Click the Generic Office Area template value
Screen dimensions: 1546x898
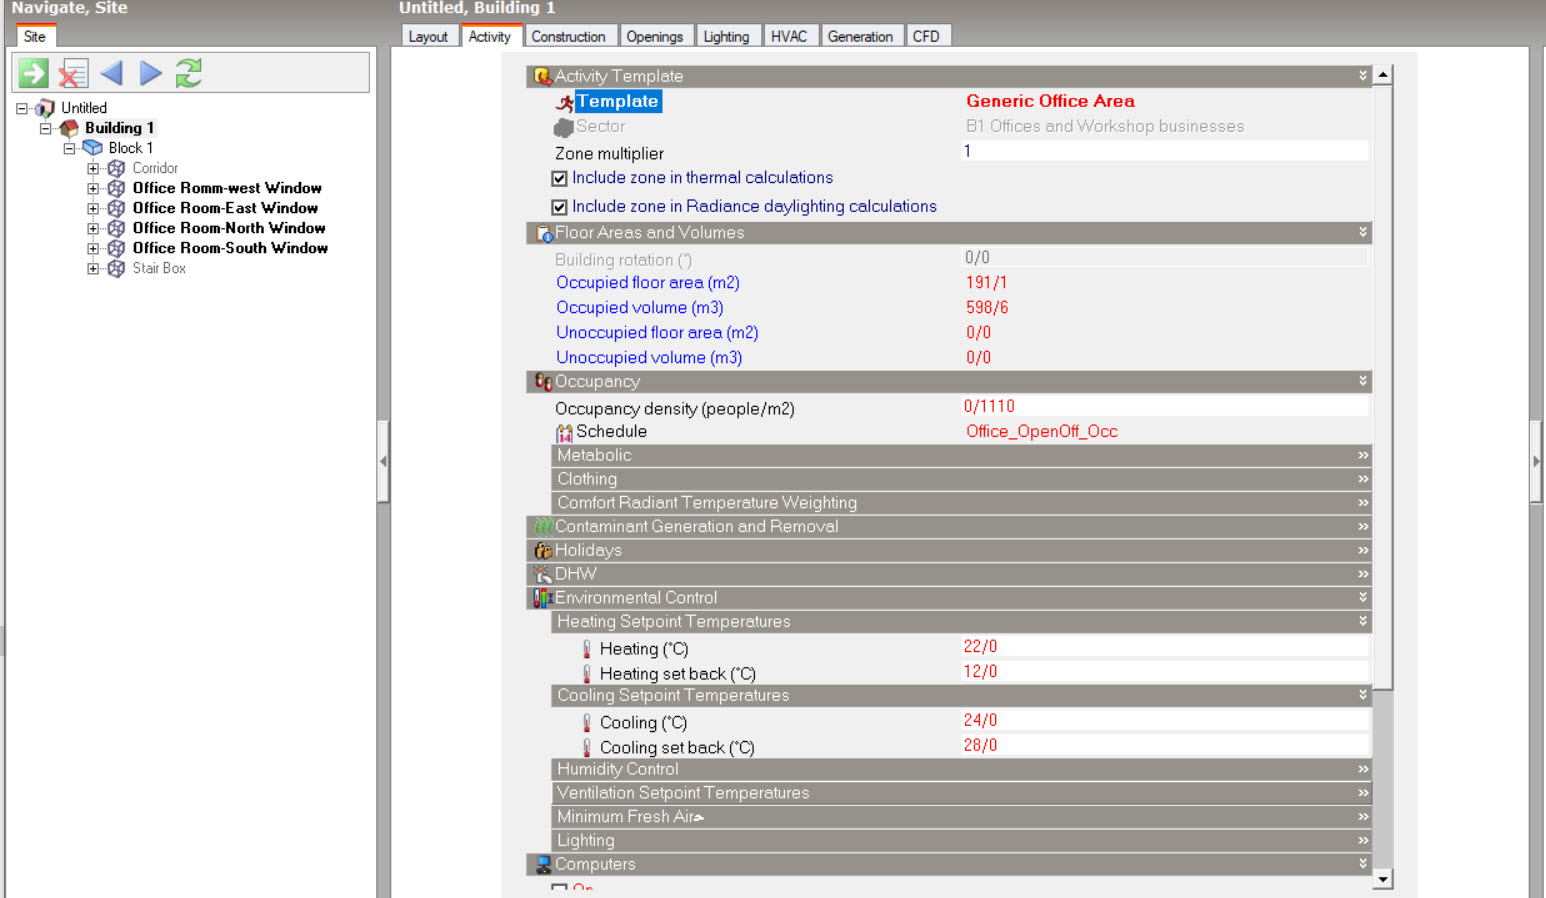click(1050, 101)
